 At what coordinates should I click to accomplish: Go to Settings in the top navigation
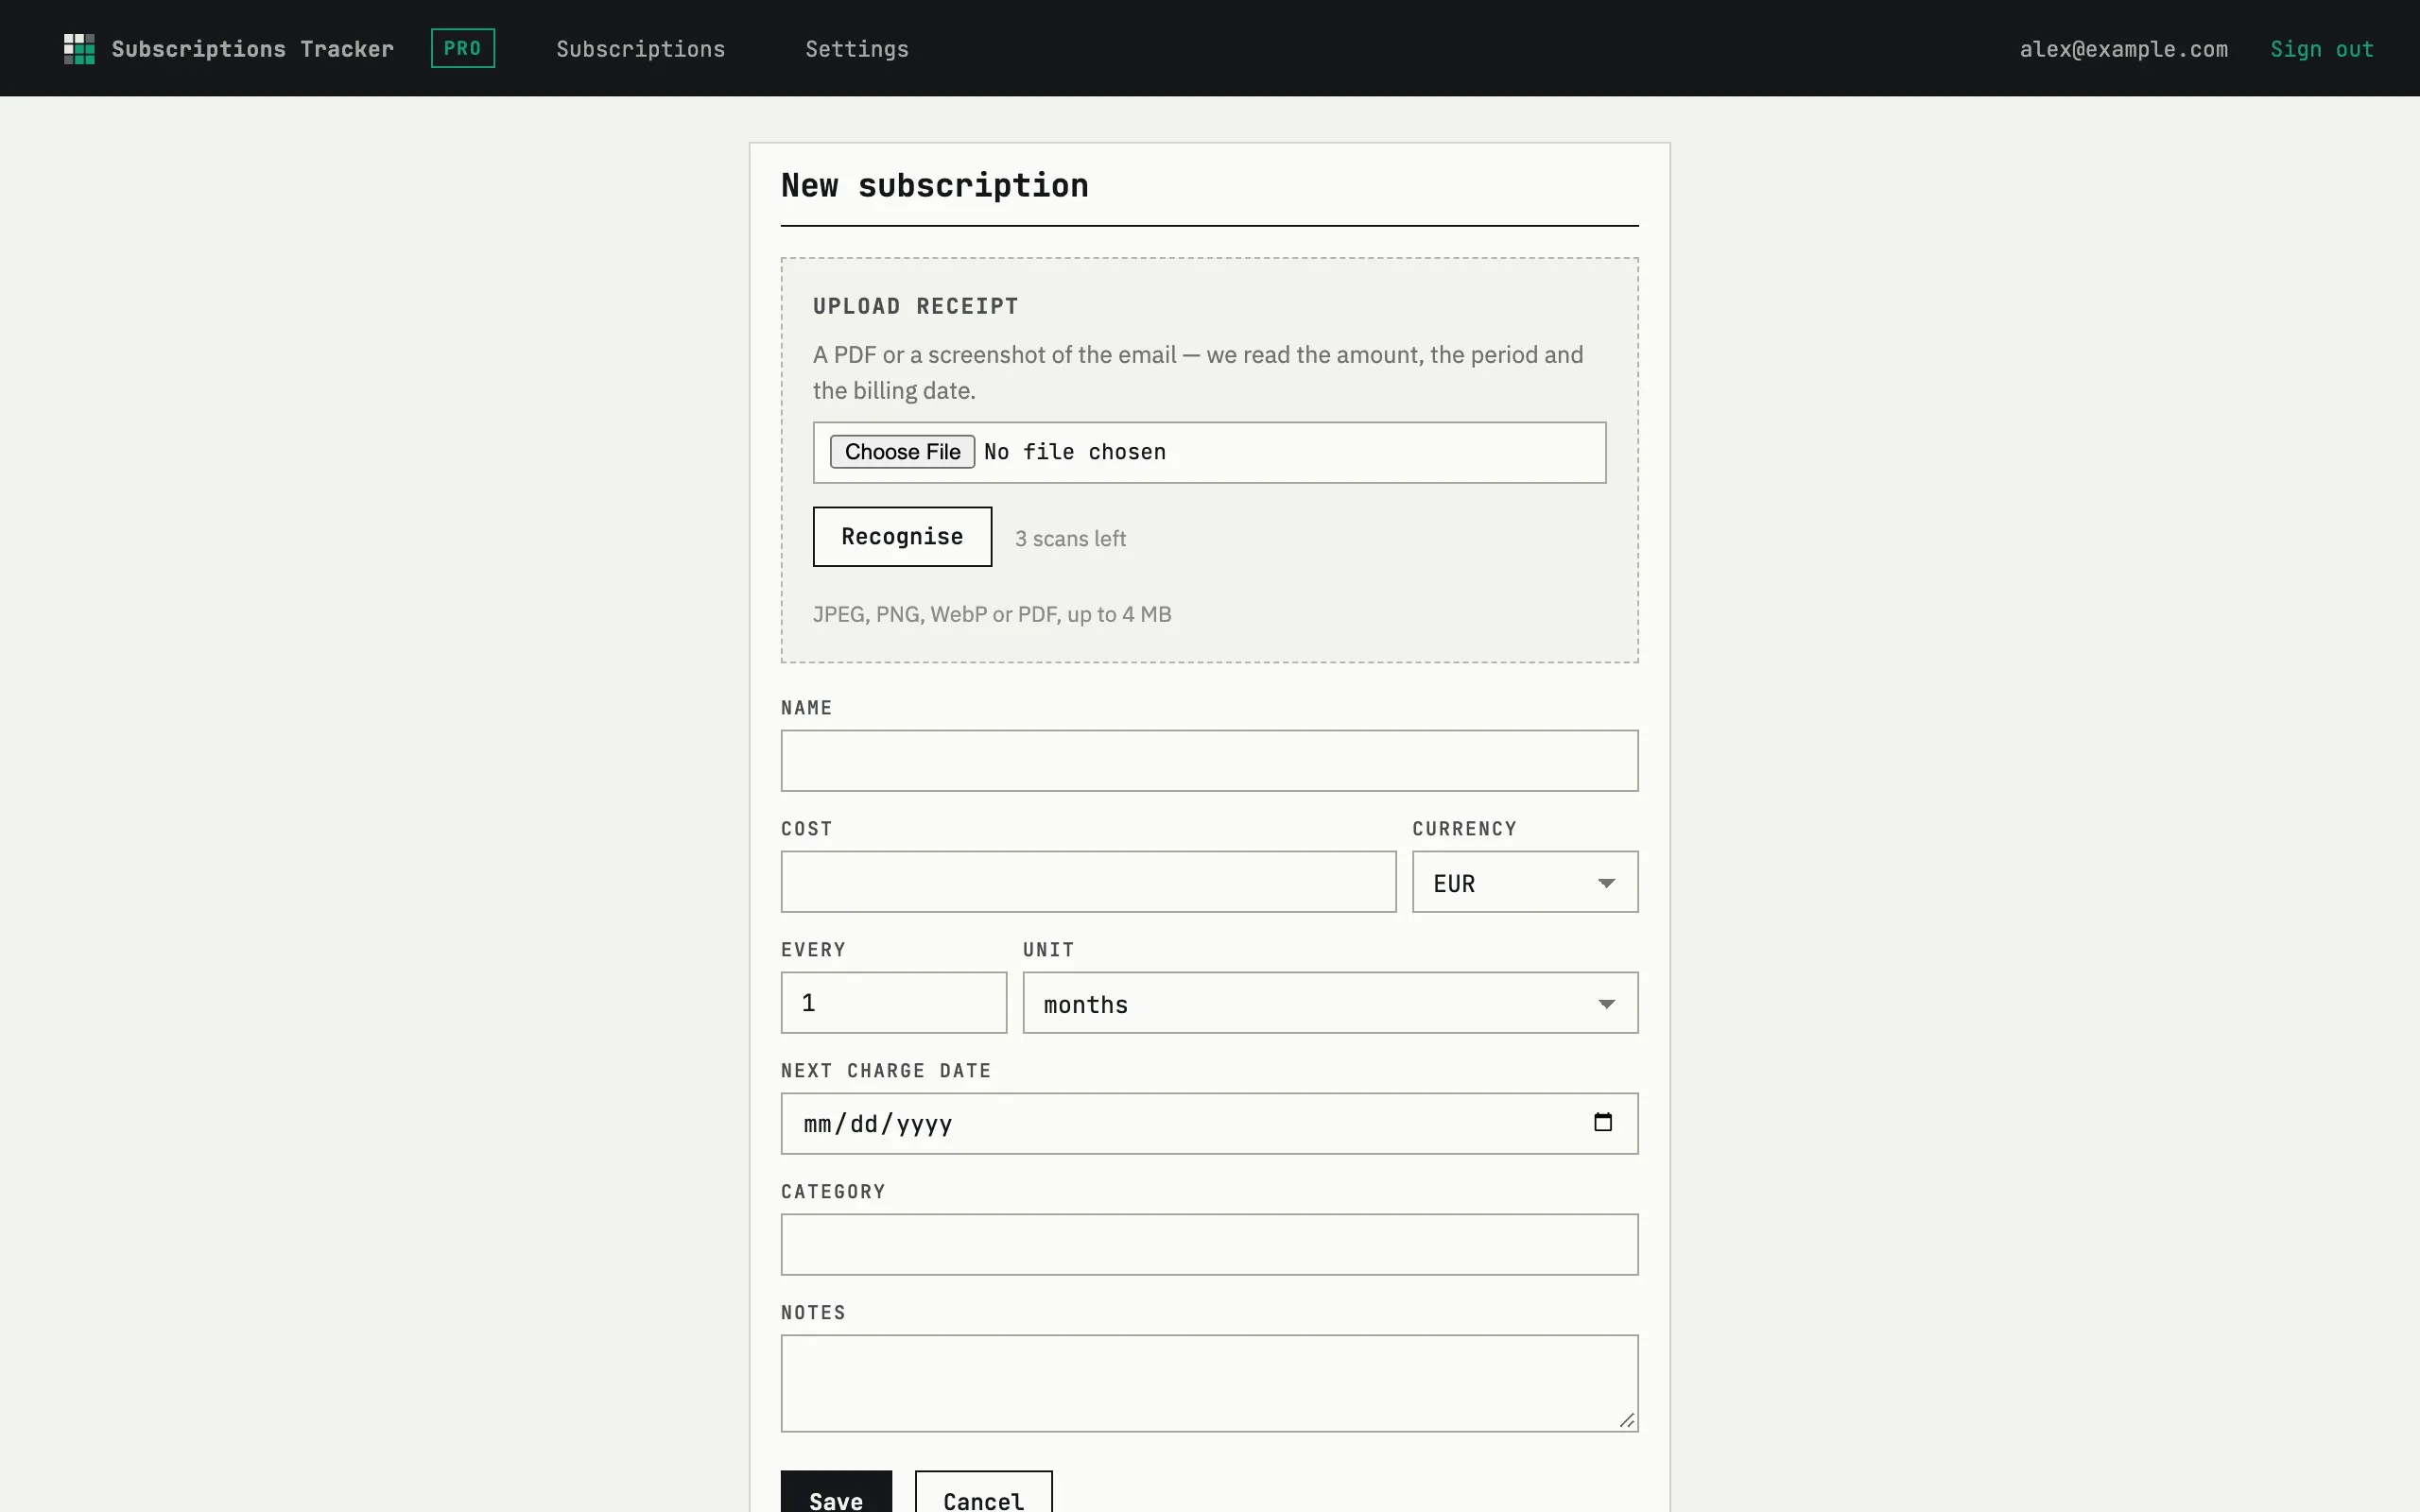857,49
